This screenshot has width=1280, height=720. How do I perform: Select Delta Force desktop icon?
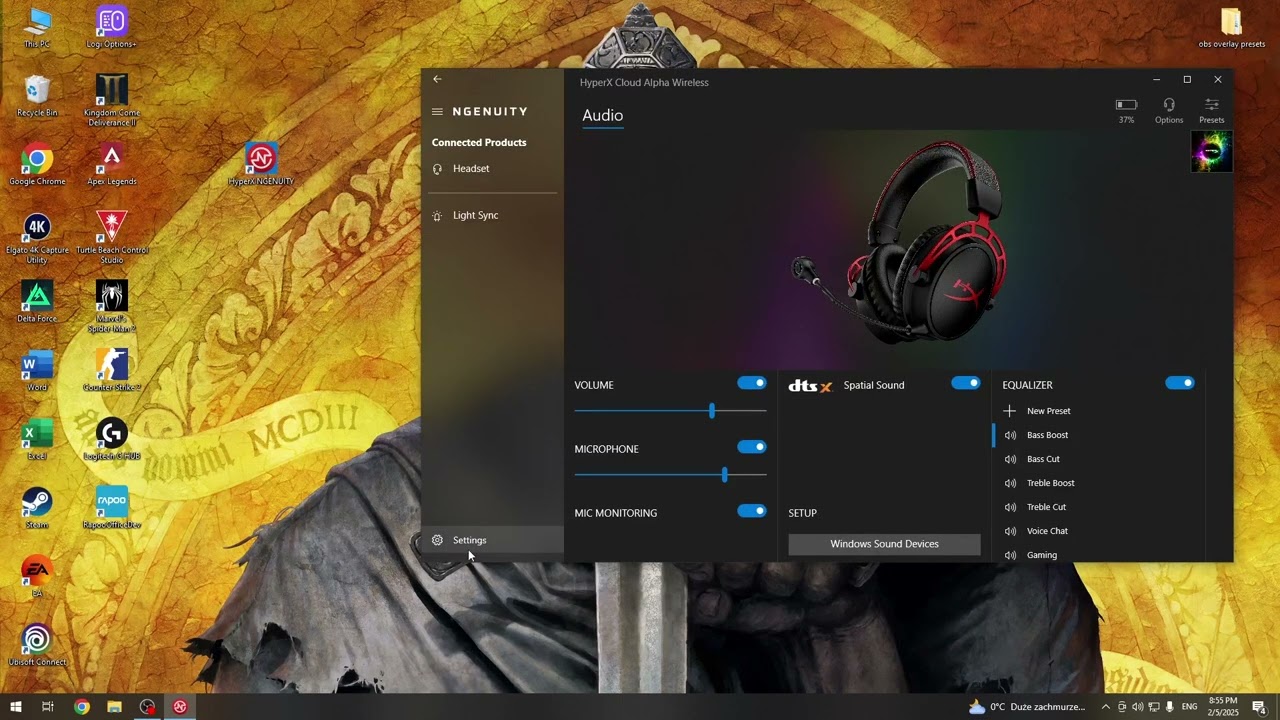[37, 302]
